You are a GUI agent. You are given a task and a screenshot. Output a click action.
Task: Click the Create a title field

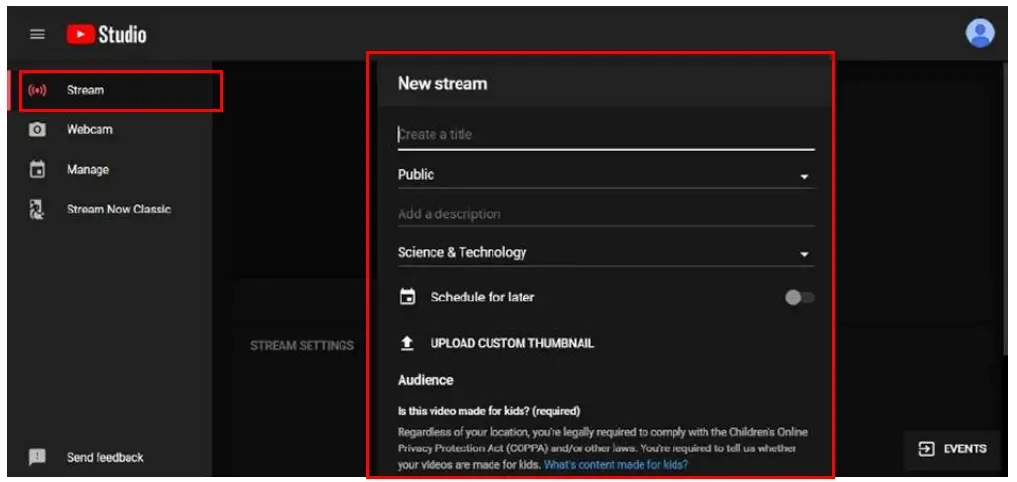click(605, 135)
